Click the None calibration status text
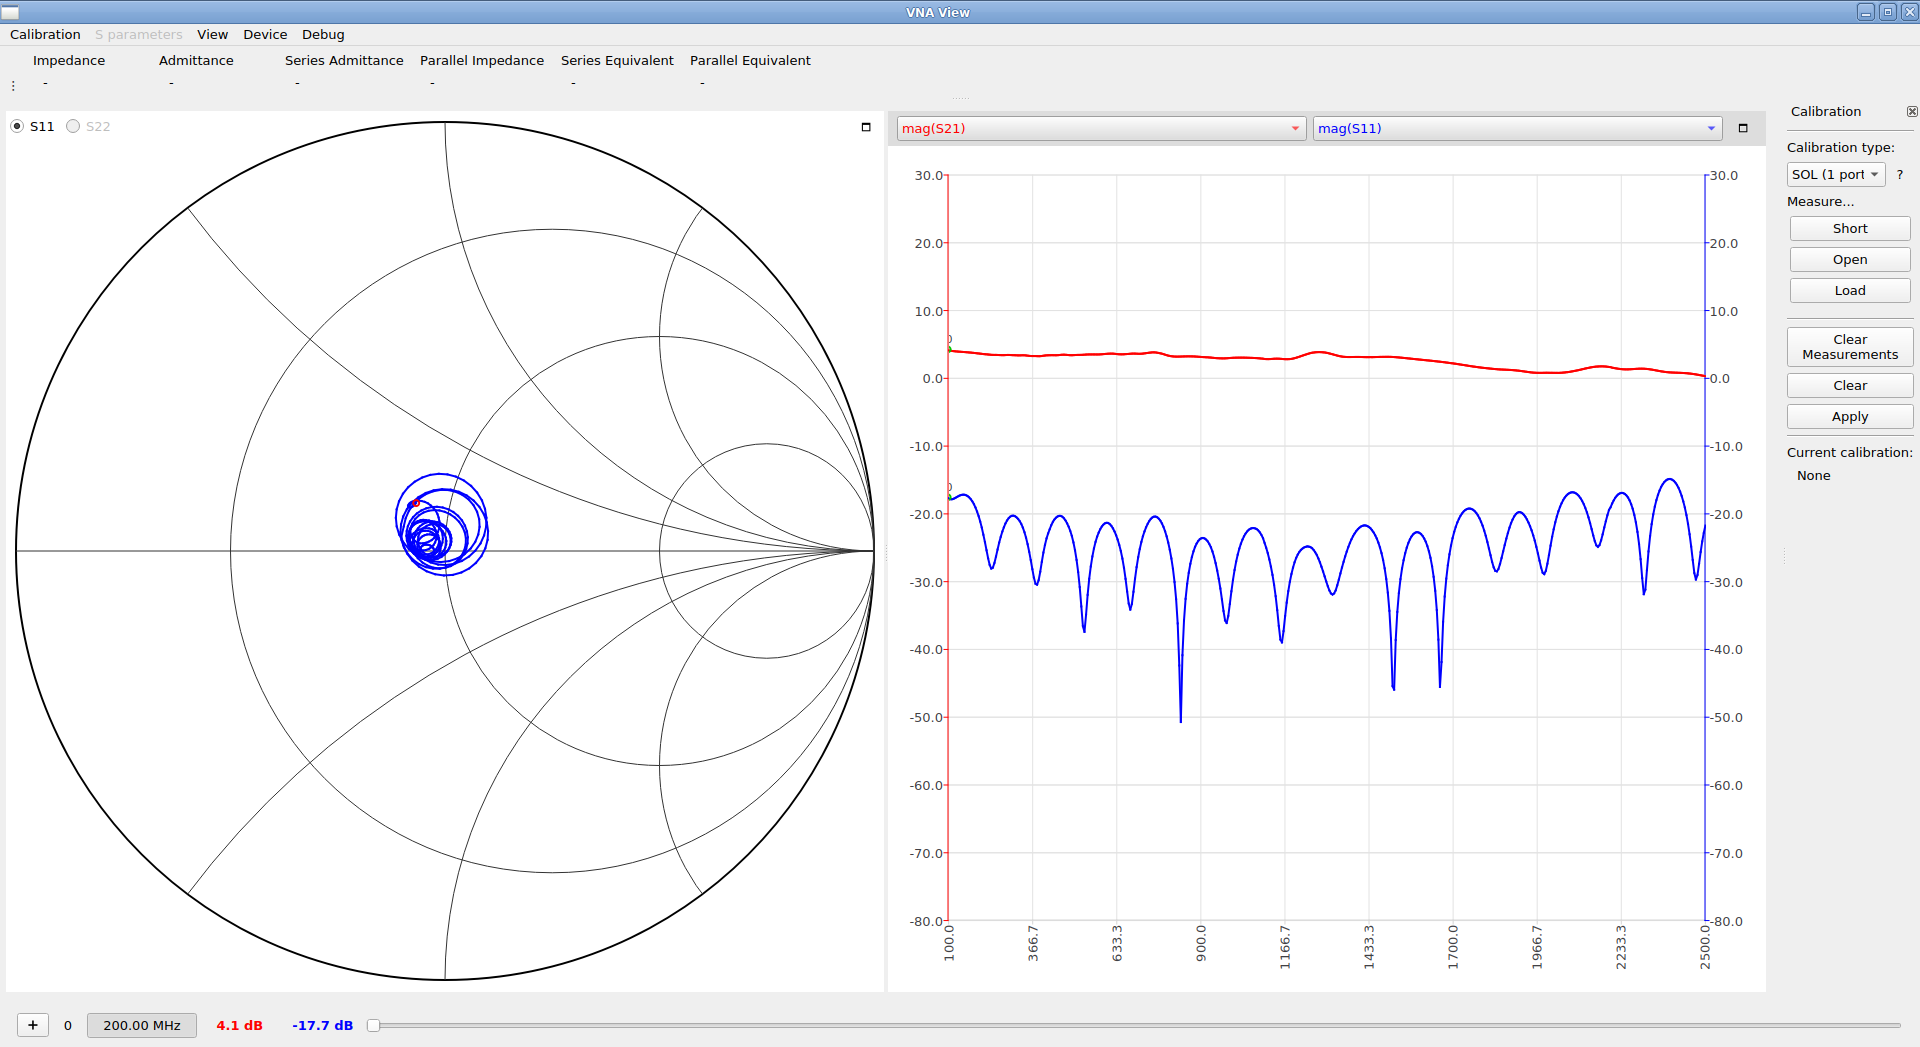 coord(1813,476)
